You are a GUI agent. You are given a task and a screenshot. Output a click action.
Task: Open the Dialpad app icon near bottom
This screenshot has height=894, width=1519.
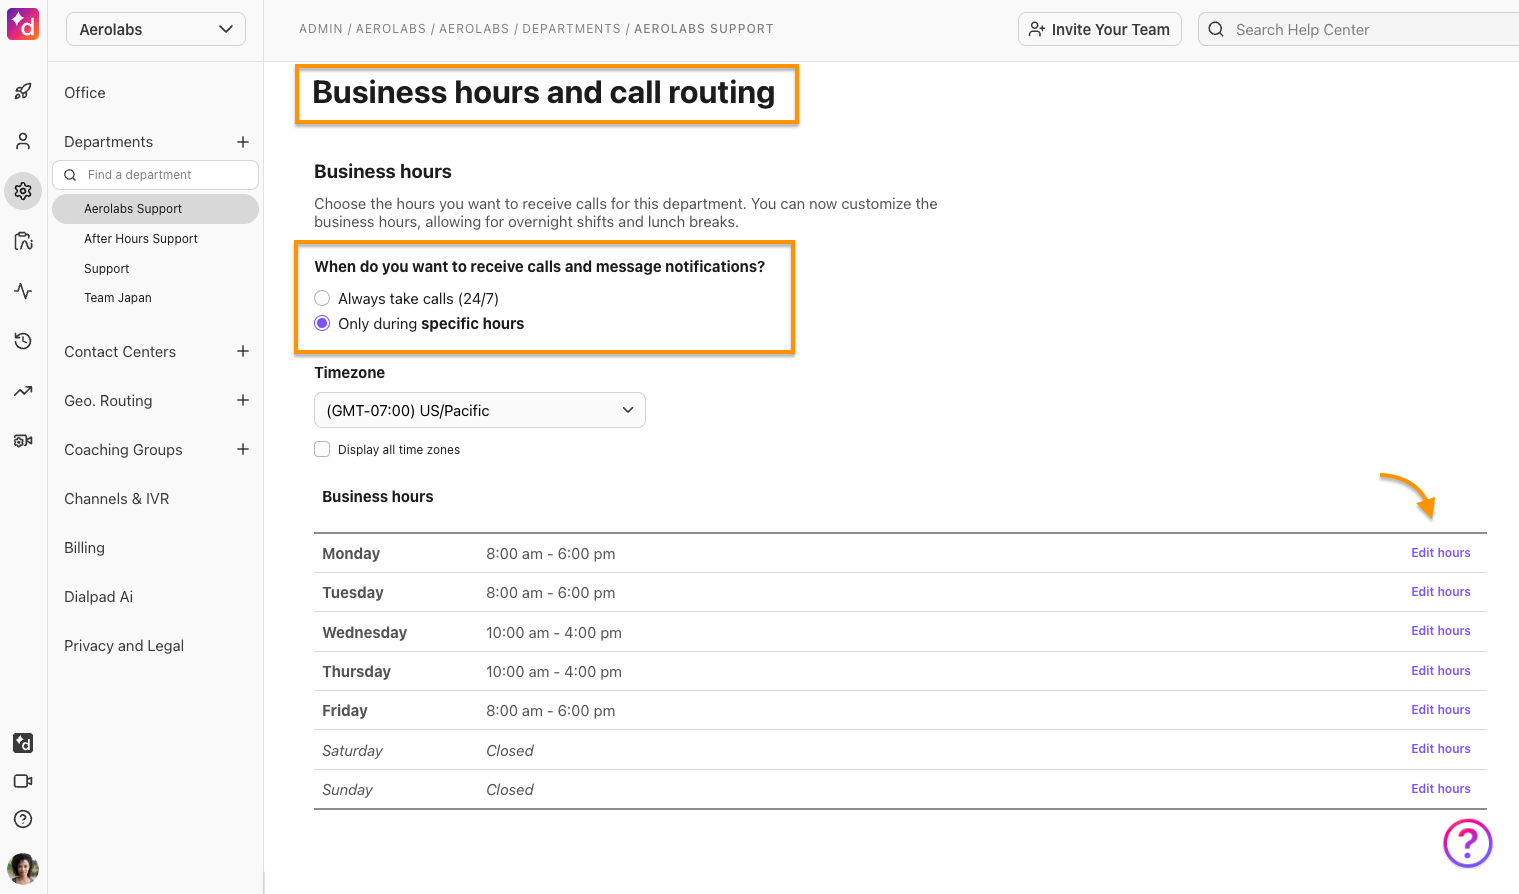pos(23,743)
